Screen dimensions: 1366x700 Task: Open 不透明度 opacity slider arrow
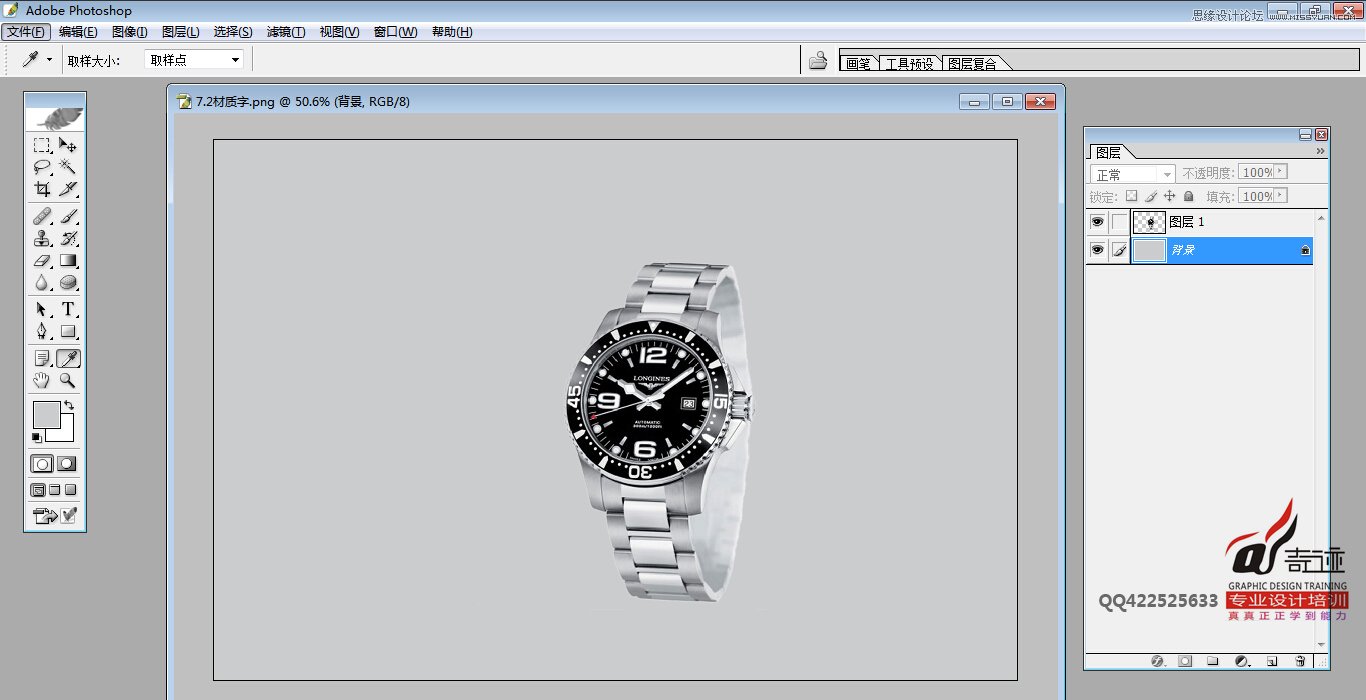(1281, 173)
